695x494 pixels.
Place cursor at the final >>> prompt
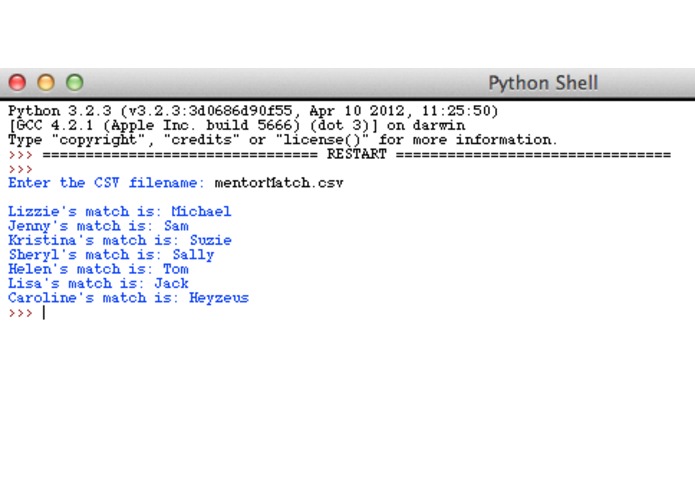(44, 313)
